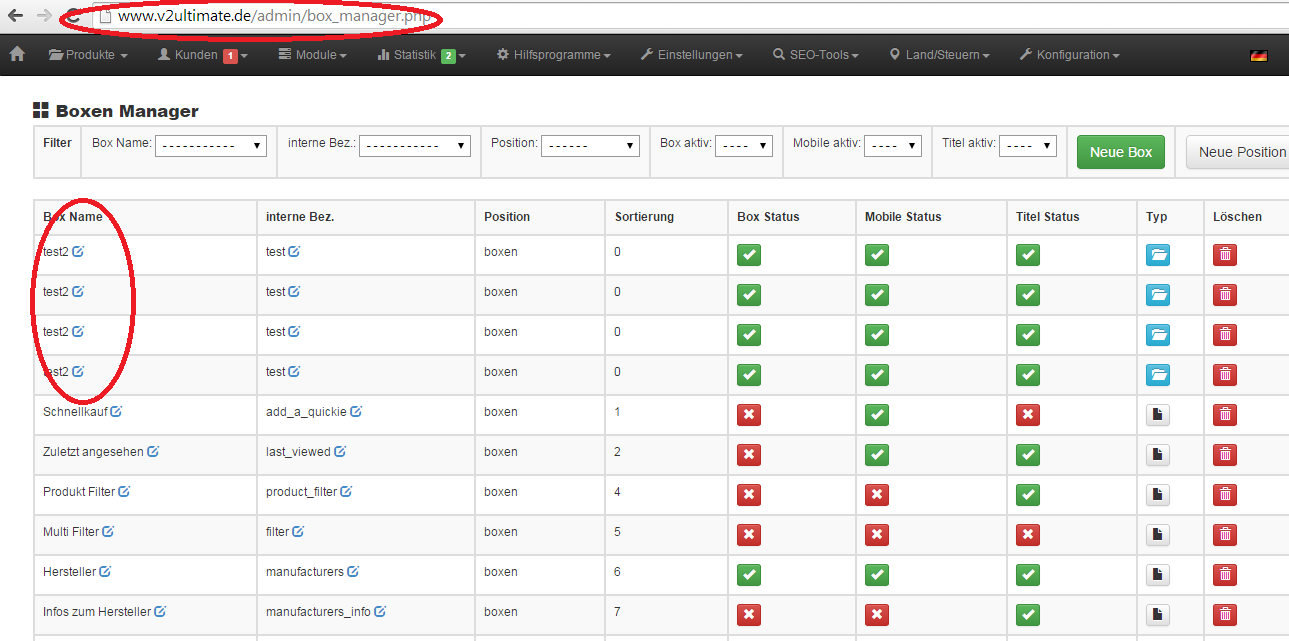Screen dimensions: 1289x641
Task: Expand the Mobile aktiv filter dropdown
Action: (893, 146)
